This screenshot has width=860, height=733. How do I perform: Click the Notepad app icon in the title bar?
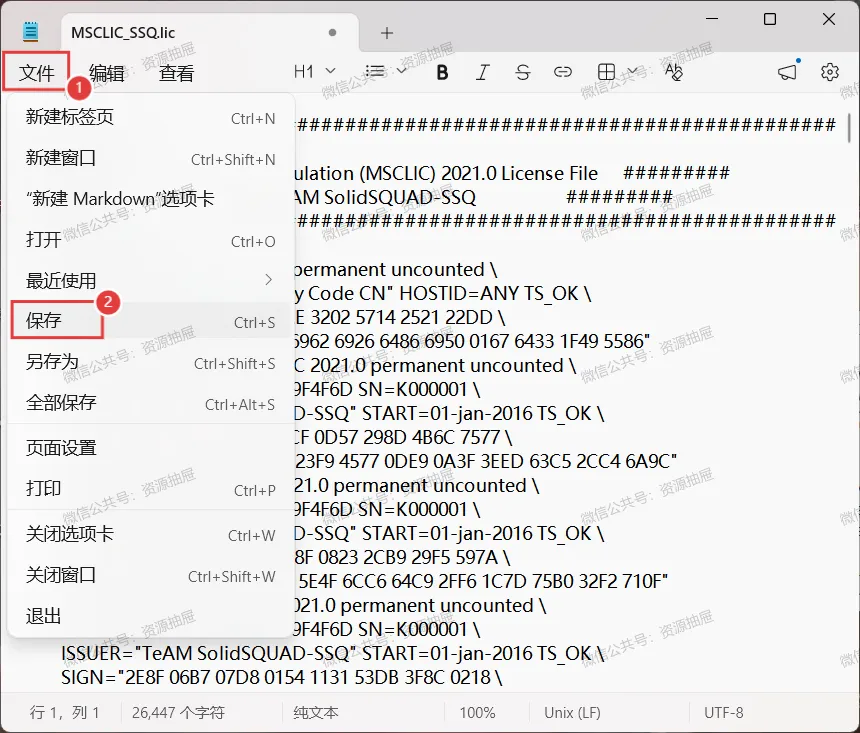(x=31, y=31)
